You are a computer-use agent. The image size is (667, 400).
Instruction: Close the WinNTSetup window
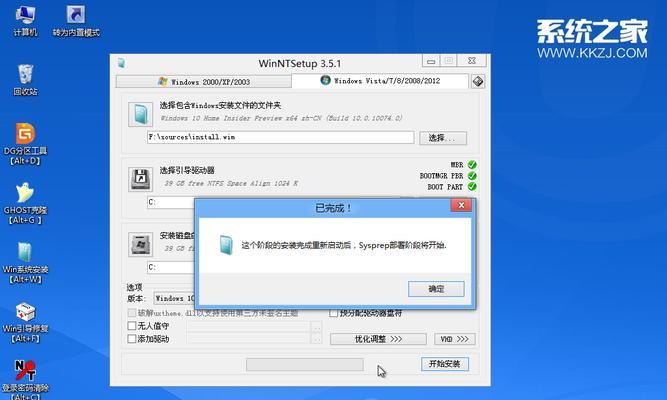click(472, 61)
